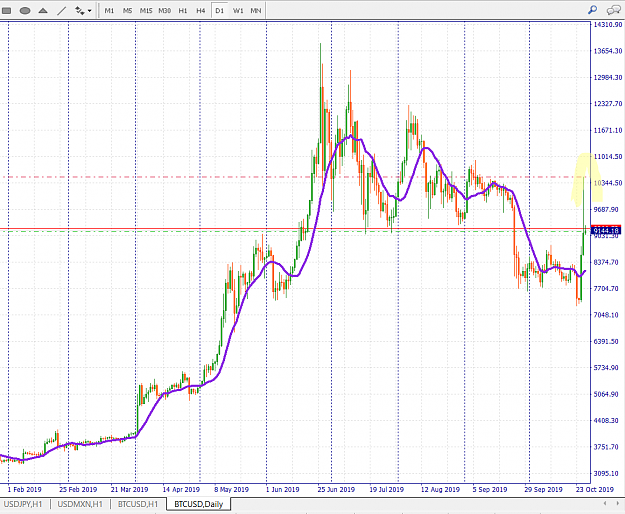Screen dimensions: 625x514
Task: Click price label 7048.10 on axis
Action: click(607, 315)
